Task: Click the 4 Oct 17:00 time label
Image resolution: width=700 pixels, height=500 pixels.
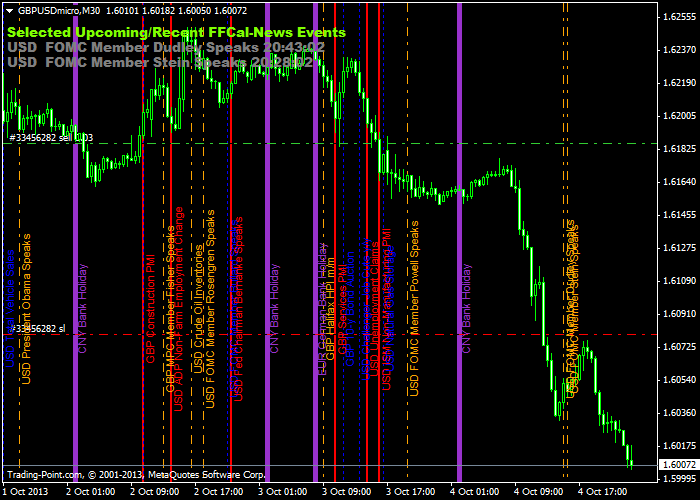Action: pos(602,492)
